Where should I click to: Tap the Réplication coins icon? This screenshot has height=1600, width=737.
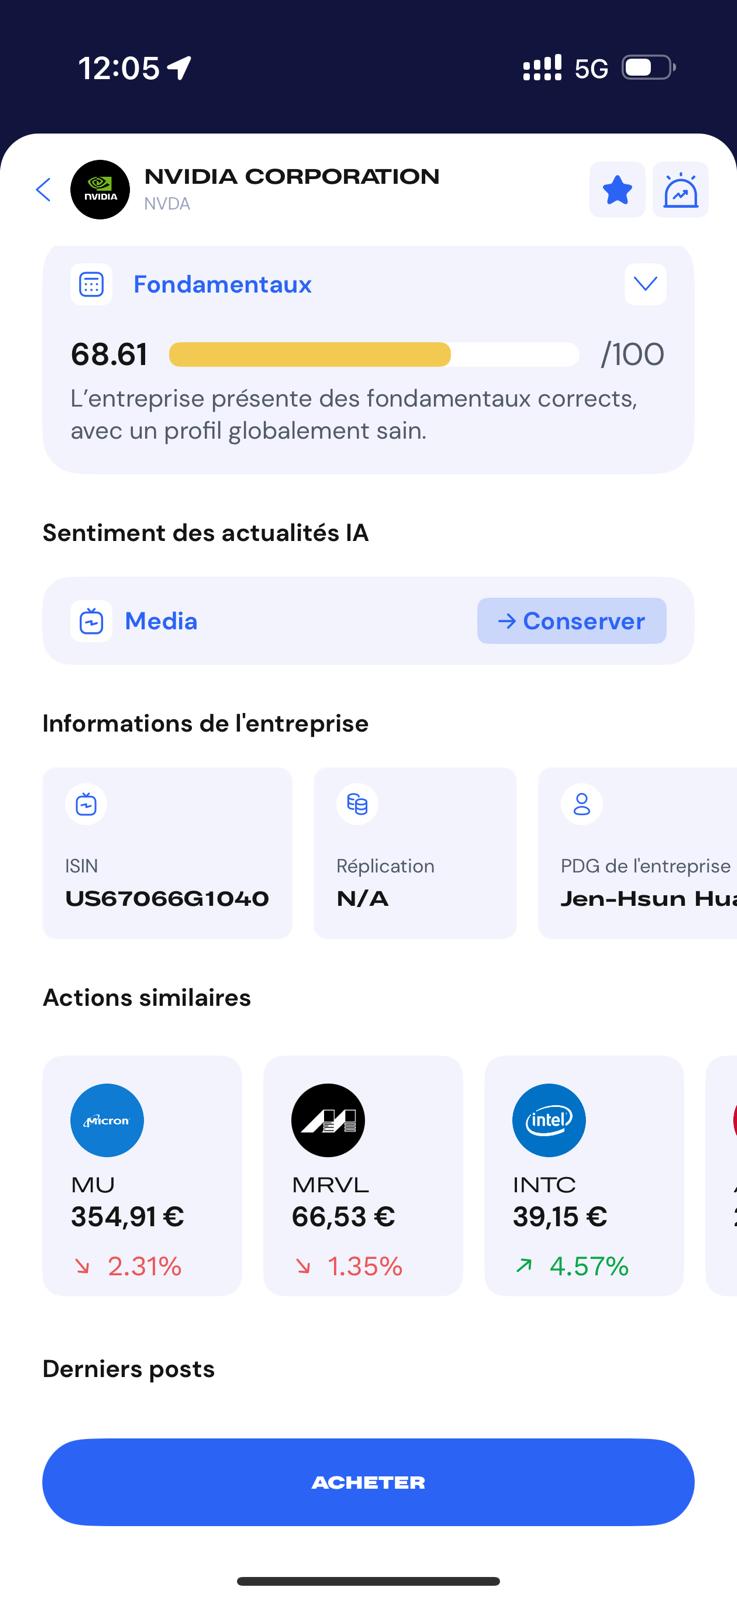click(357, 804)
